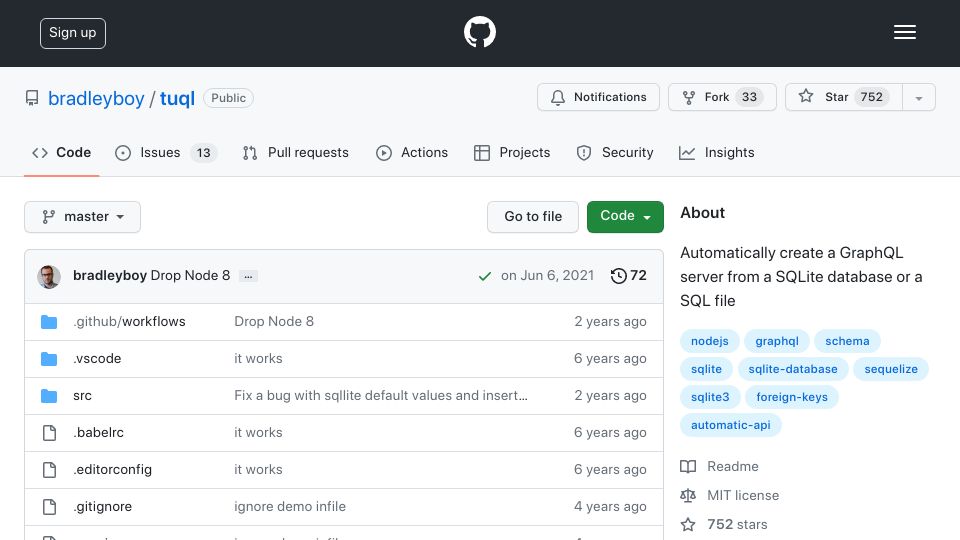Click the Public visibility badge
Screen dimensions: 960x540
click(x=228, y=98)
